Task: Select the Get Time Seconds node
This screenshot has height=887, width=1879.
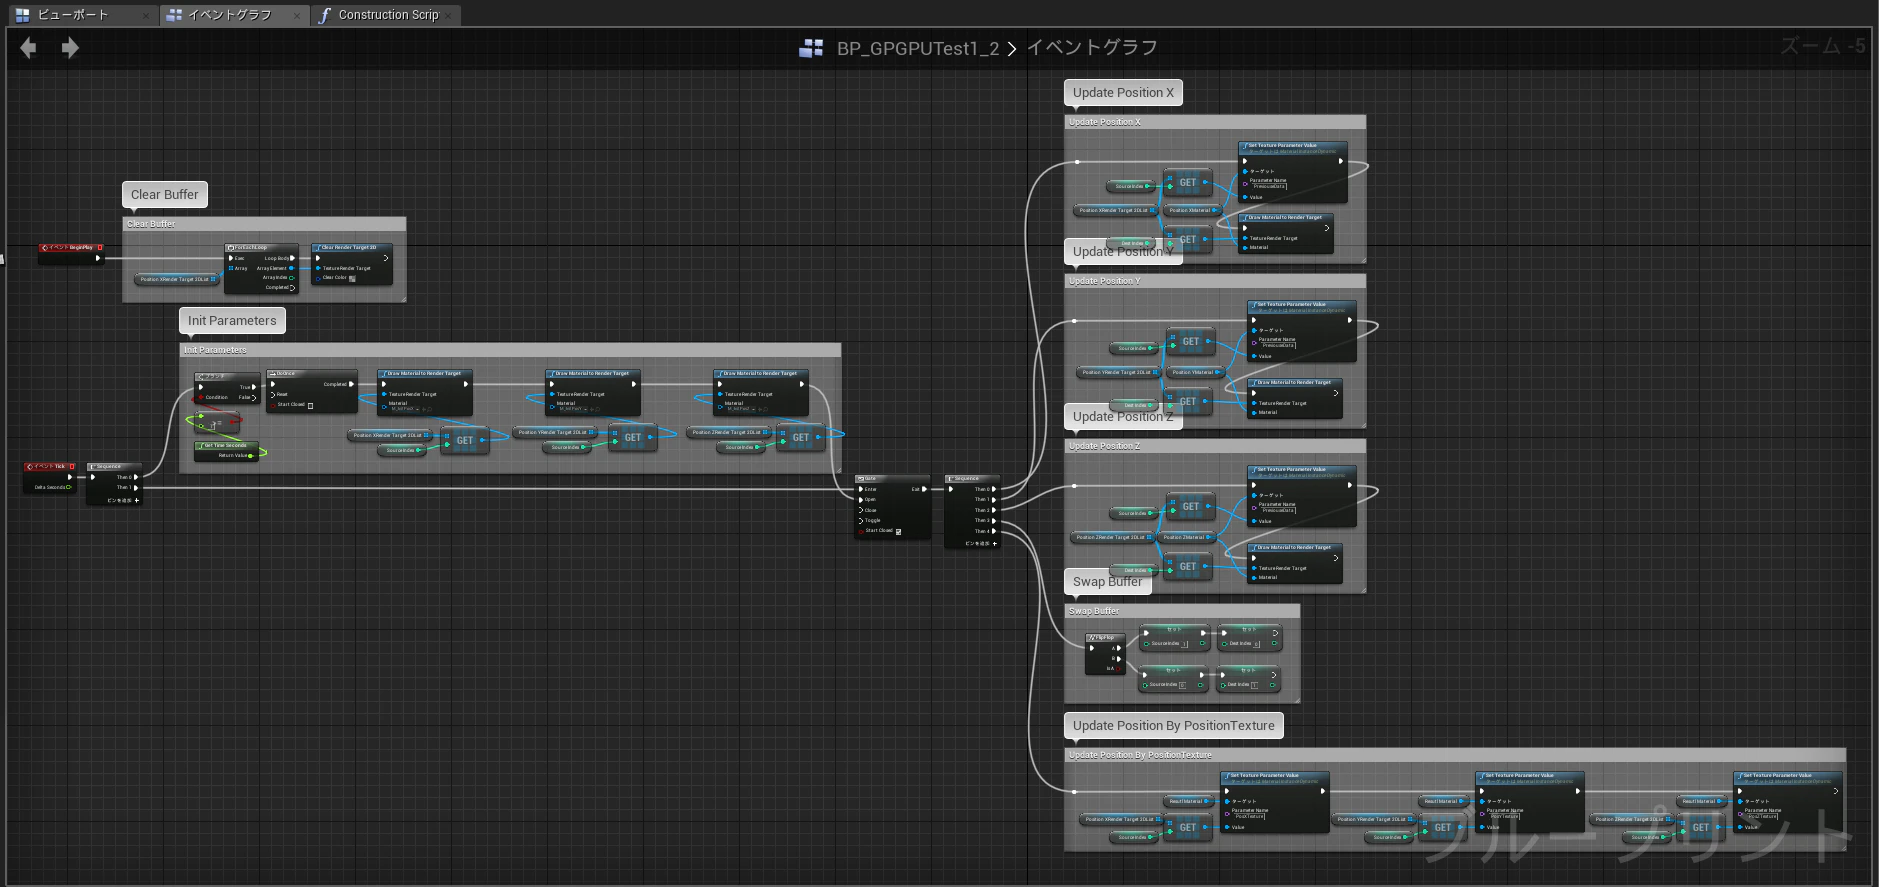Action: 226,451
